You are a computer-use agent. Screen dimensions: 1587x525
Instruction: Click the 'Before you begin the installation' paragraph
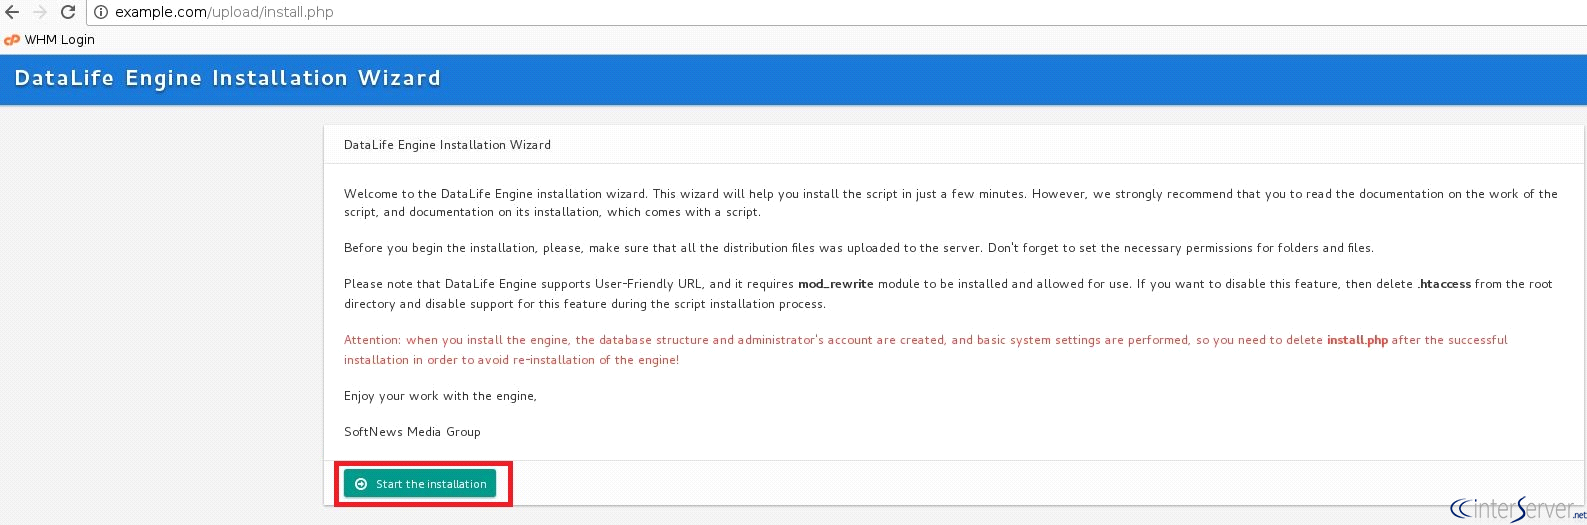pos(859,248)
